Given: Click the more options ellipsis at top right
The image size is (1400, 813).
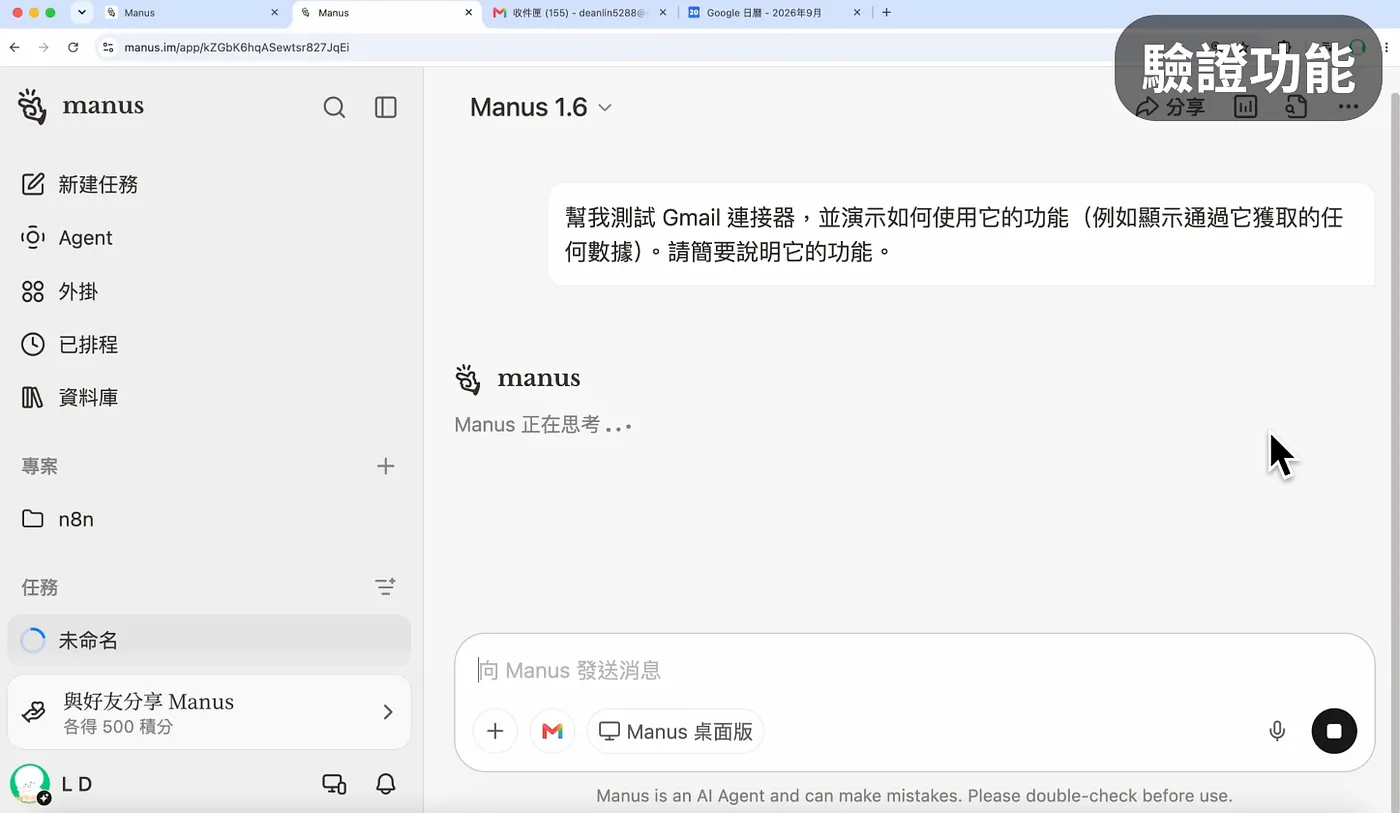Looking at the screenshot, I should 1348,107.
